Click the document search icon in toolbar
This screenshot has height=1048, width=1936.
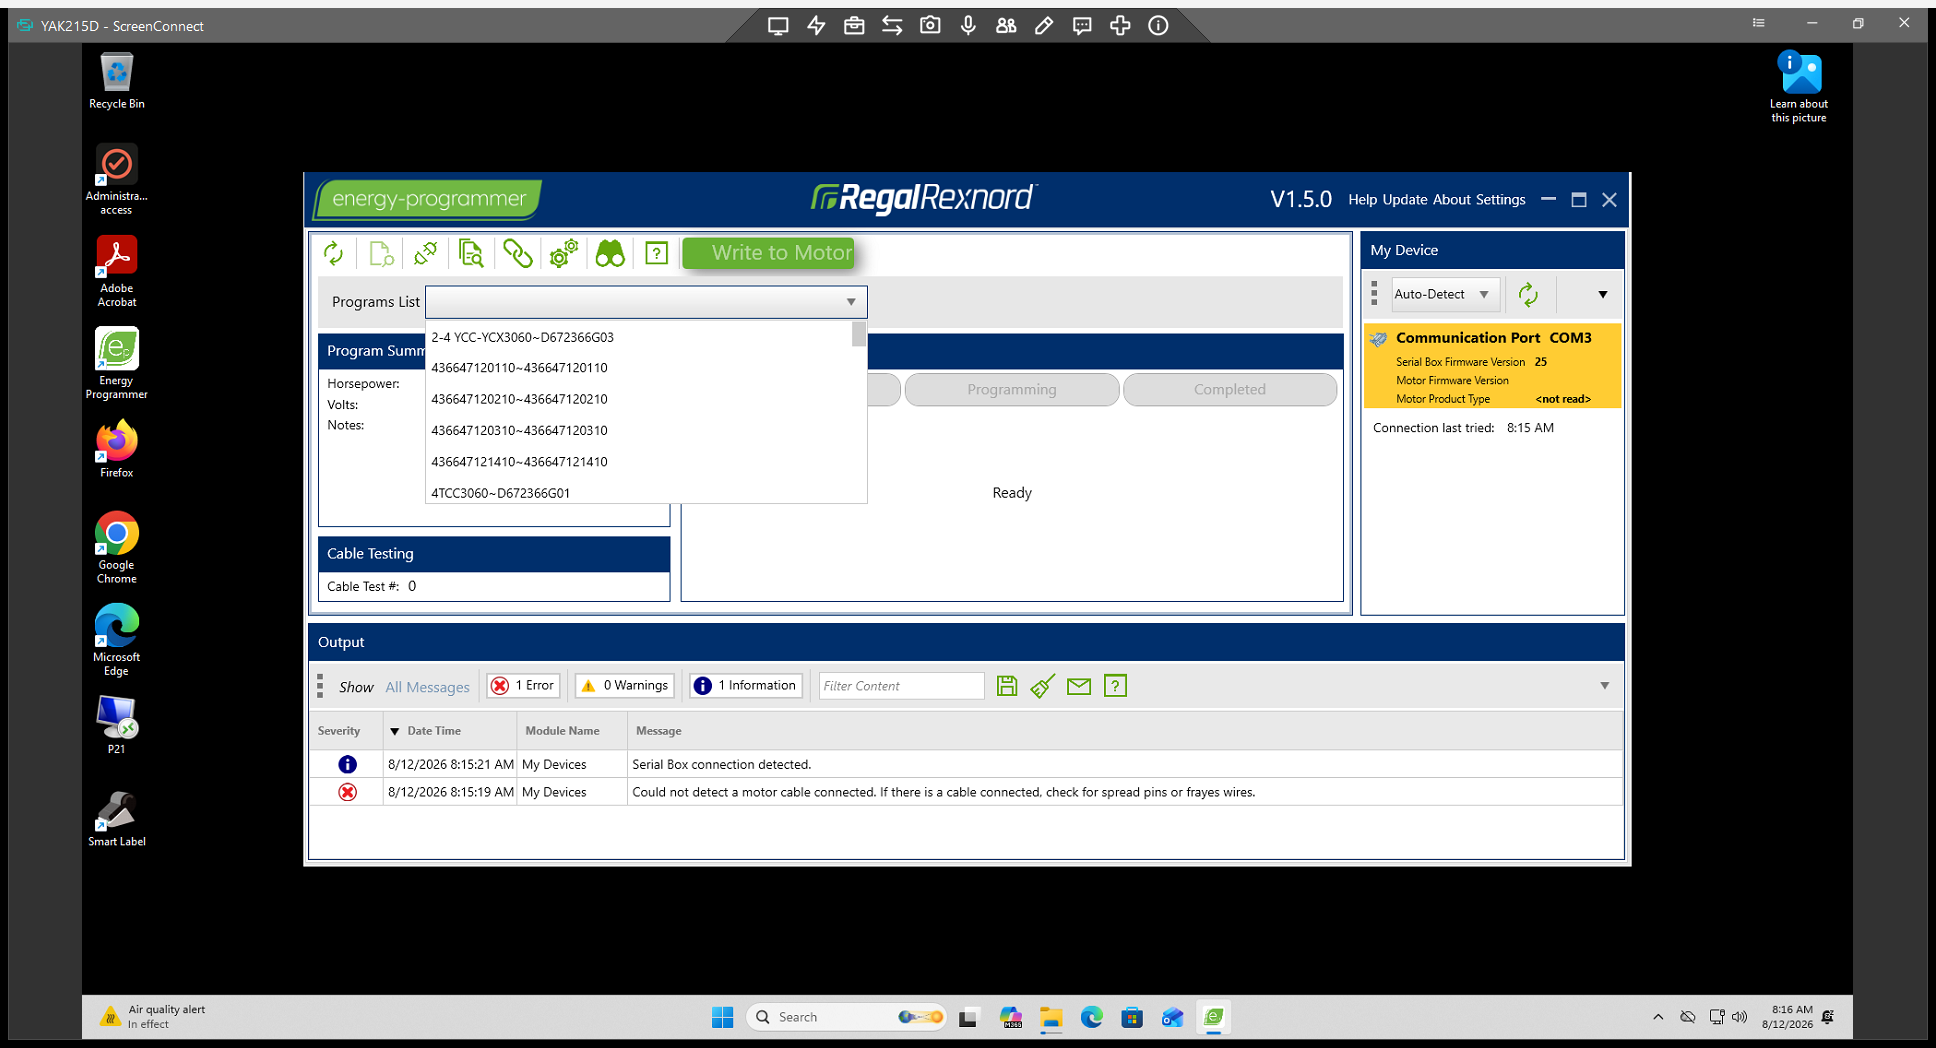click(381, 254)
